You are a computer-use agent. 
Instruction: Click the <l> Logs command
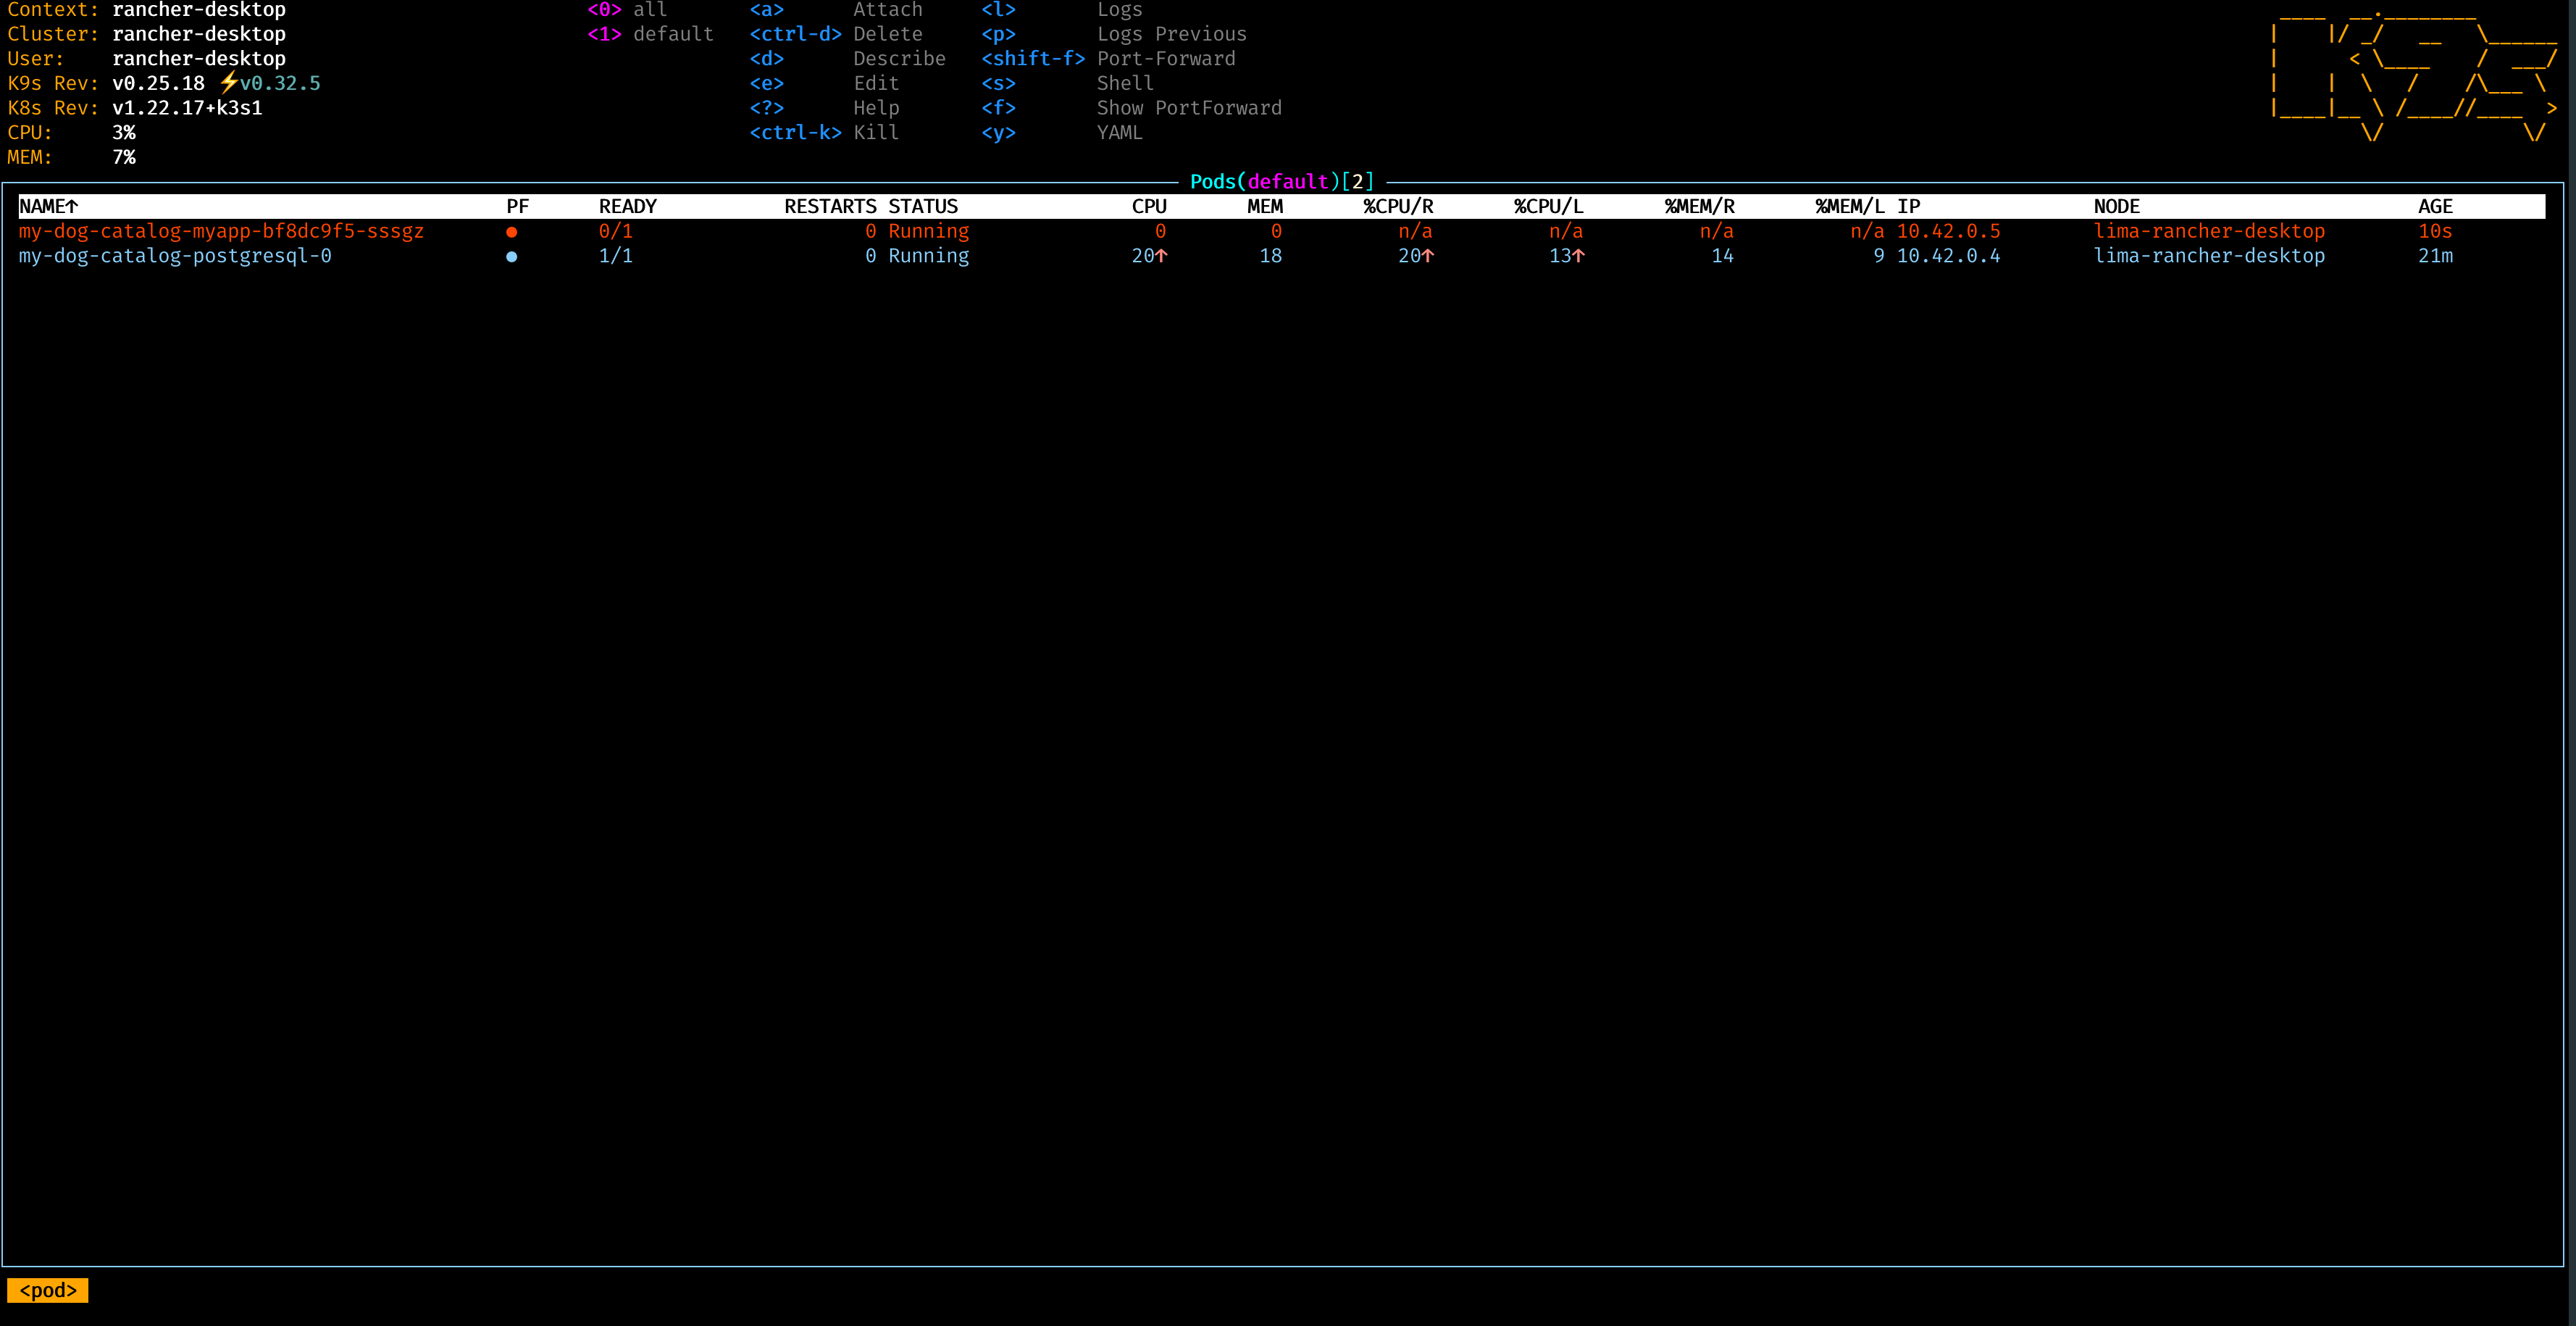tap(998, 10)
